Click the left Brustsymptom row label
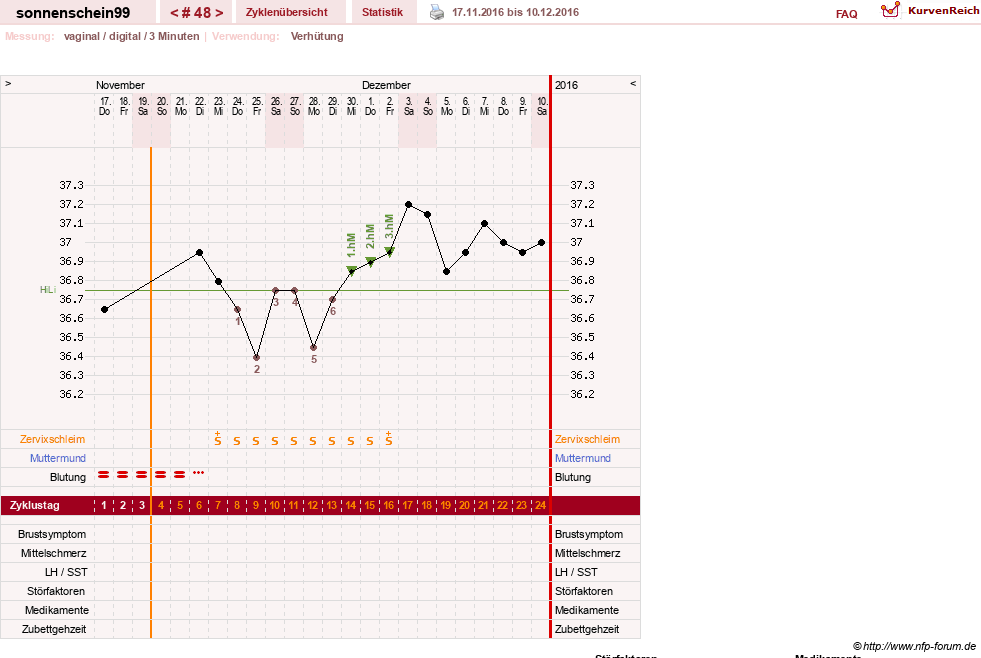 click(x=52, y=534)
